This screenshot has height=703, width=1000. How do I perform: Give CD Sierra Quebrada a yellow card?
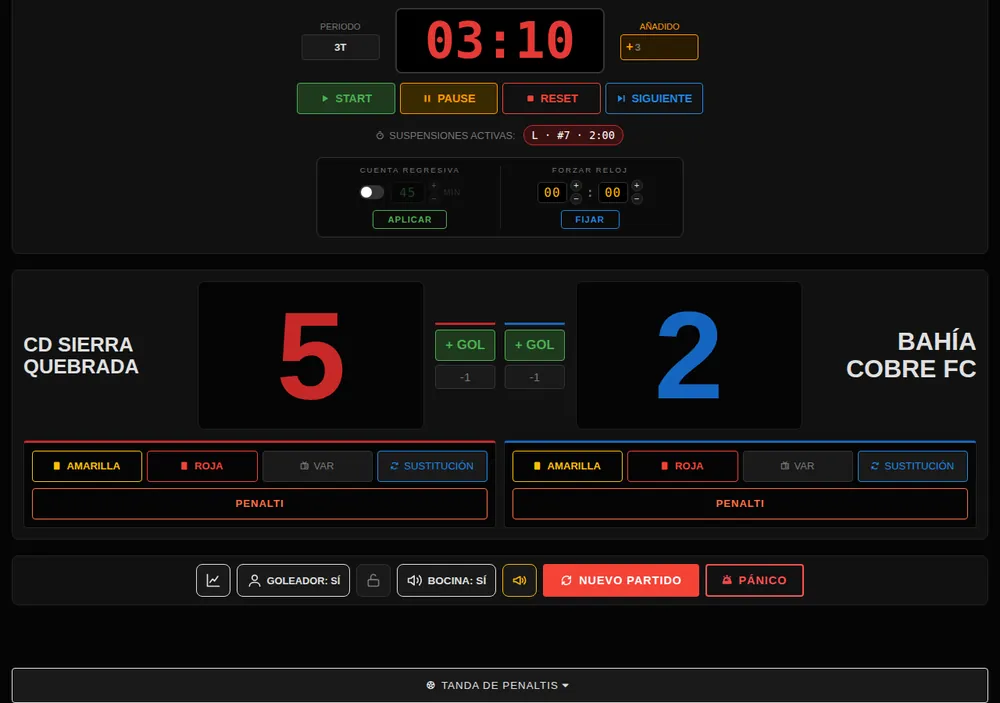[x=87, y=466]
